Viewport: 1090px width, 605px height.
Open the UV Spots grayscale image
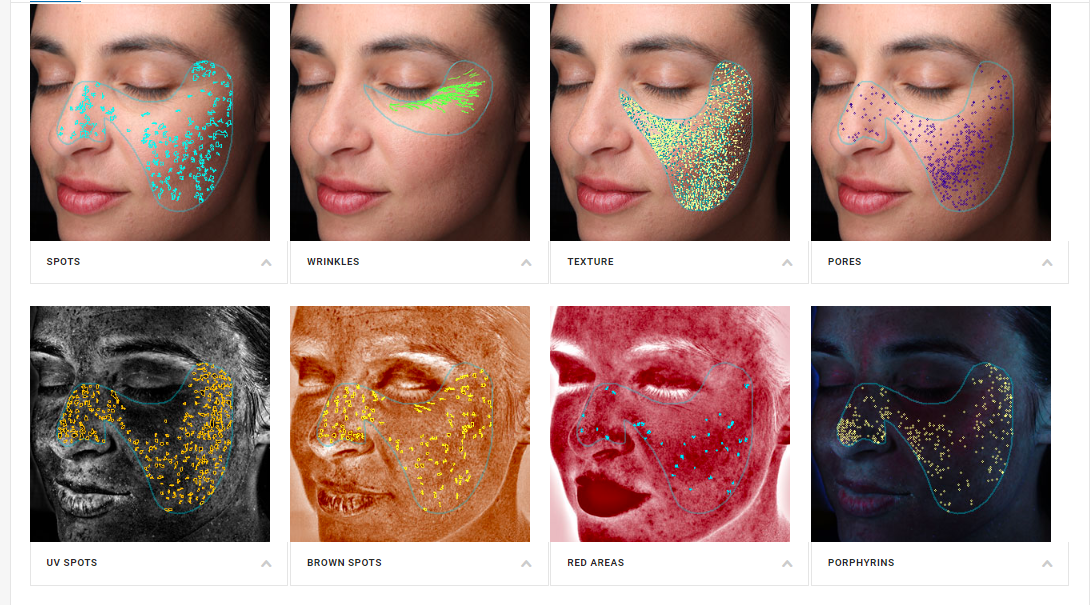point(150,424)
